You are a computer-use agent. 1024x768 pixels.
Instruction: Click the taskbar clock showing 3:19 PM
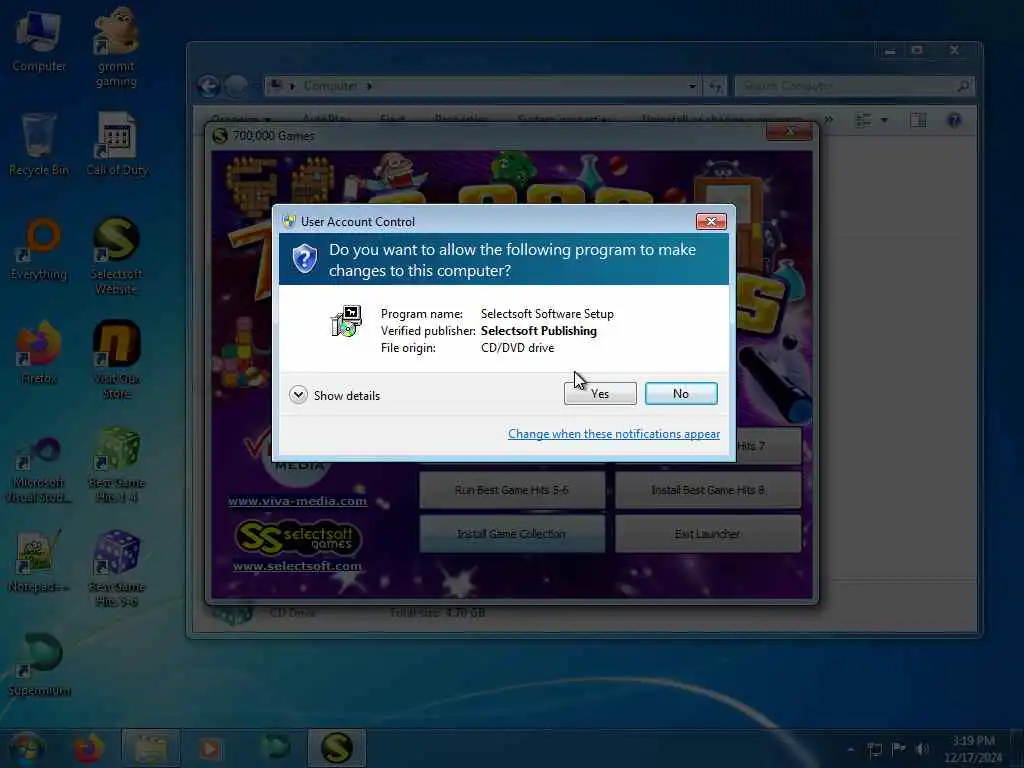coord(973,749)
